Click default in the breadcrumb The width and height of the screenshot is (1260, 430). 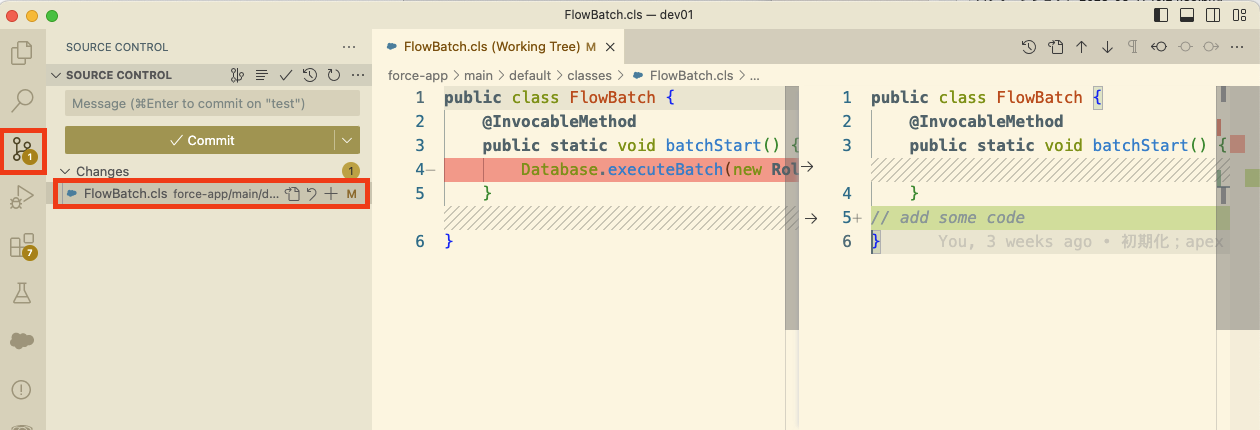pos(530,75)
